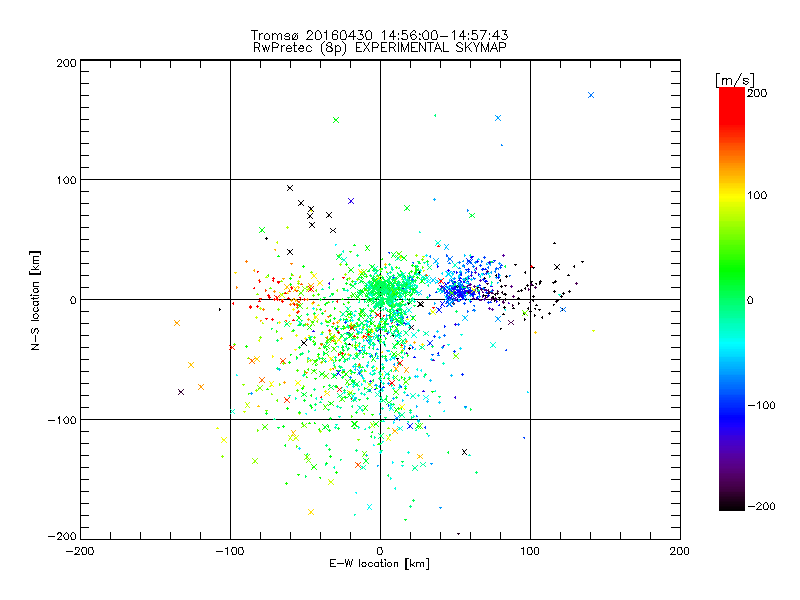The image size is (800, 600).
Task: Click the colorbar label "0" beside green
Action: (x=750, y=300)
